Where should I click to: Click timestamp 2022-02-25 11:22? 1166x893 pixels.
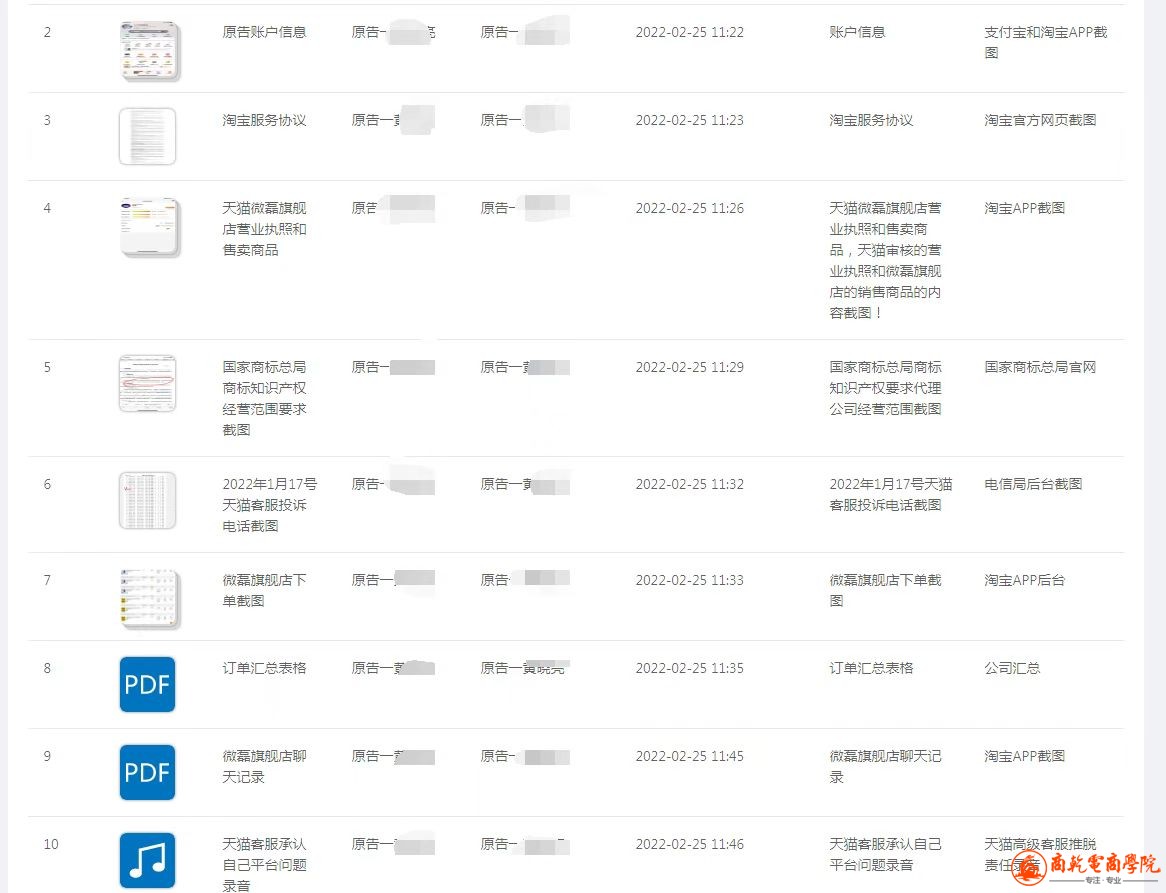[x=689, y=32]
